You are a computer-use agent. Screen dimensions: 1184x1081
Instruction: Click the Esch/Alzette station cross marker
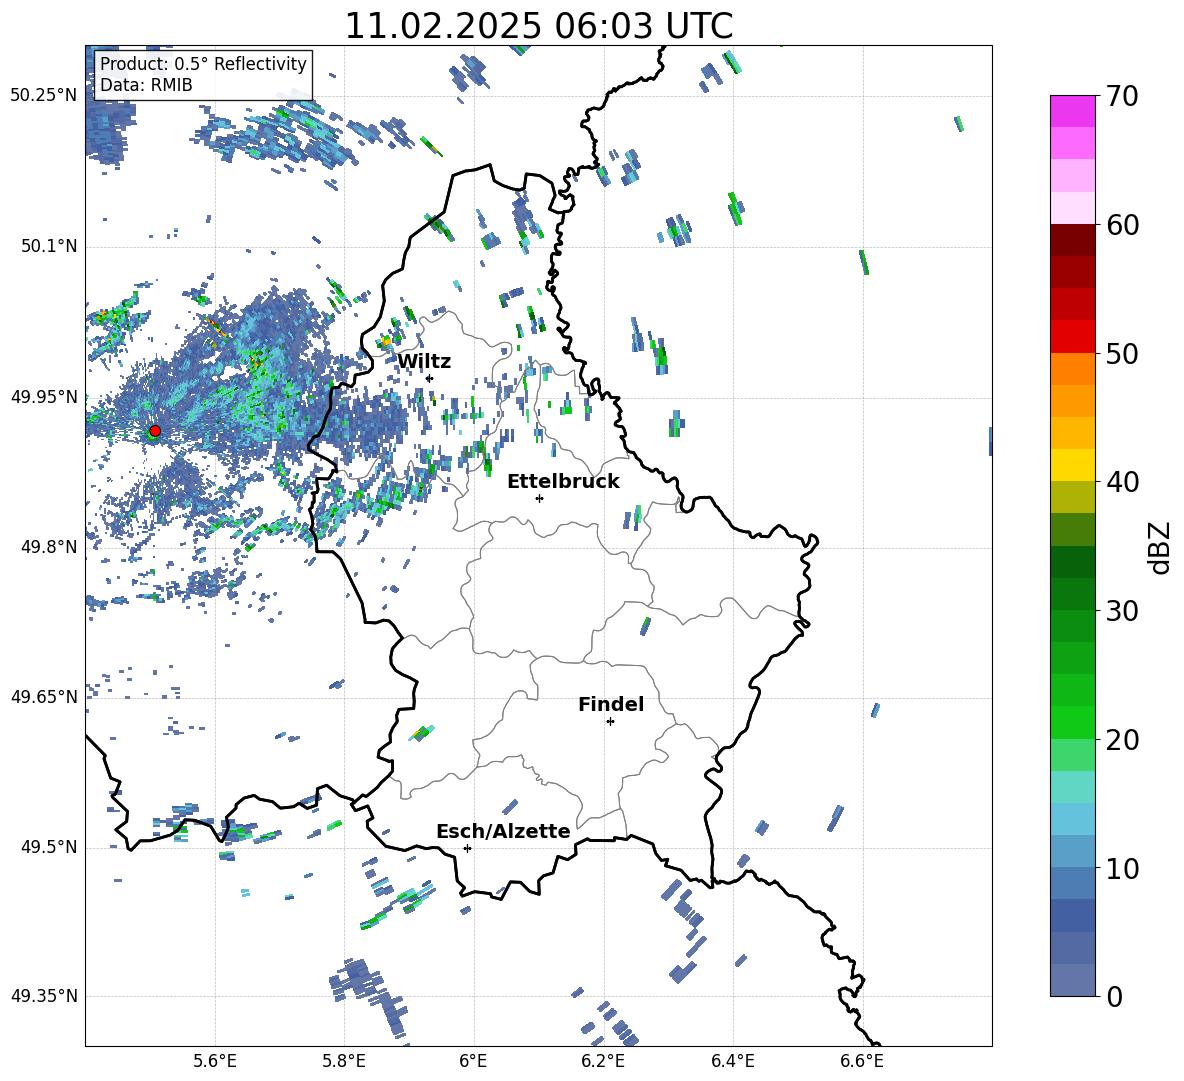click(467, 848)
